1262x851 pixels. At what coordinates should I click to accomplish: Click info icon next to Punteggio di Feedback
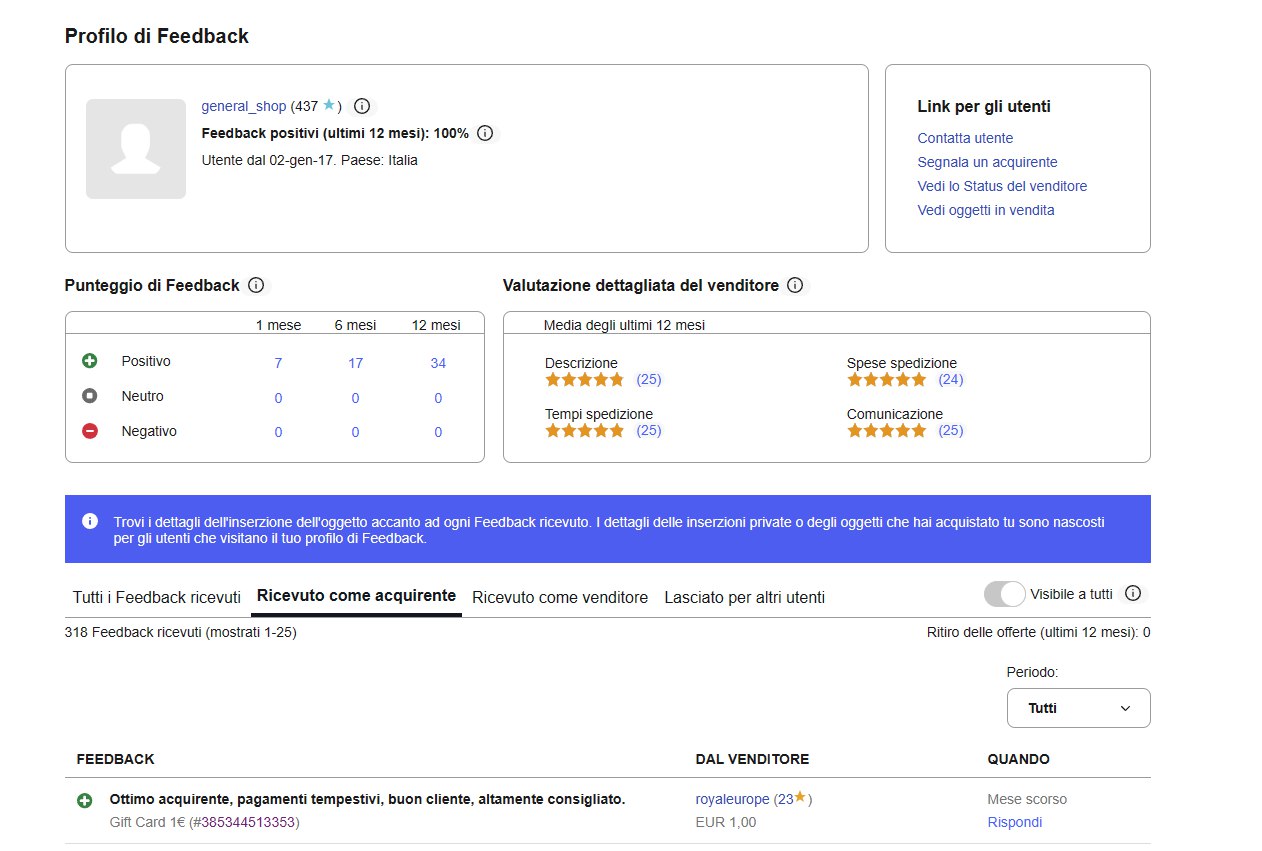(256, 286)
